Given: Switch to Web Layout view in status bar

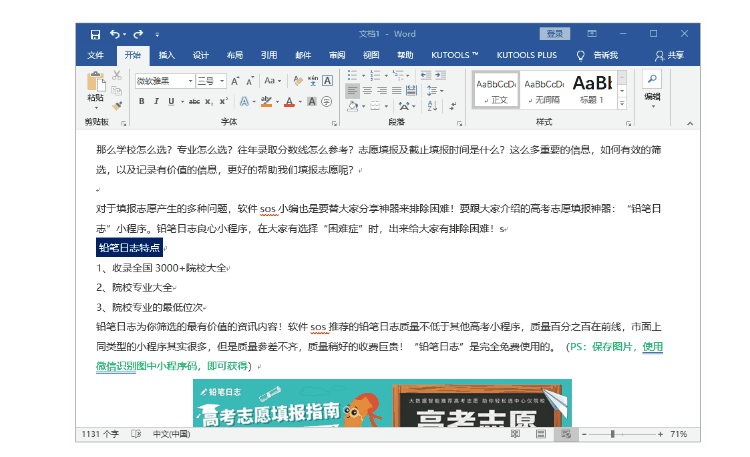Looking at the screenshot, I should tap(566, 434).
